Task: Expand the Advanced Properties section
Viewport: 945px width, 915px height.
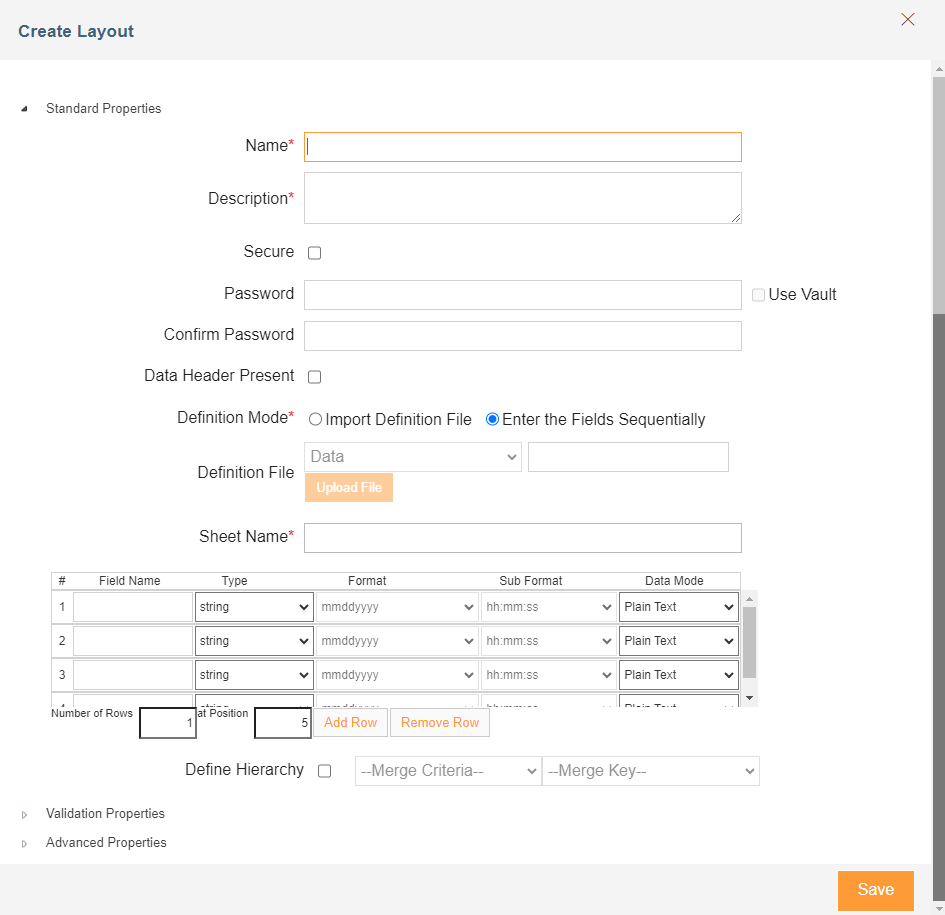Action: point(25,844)
